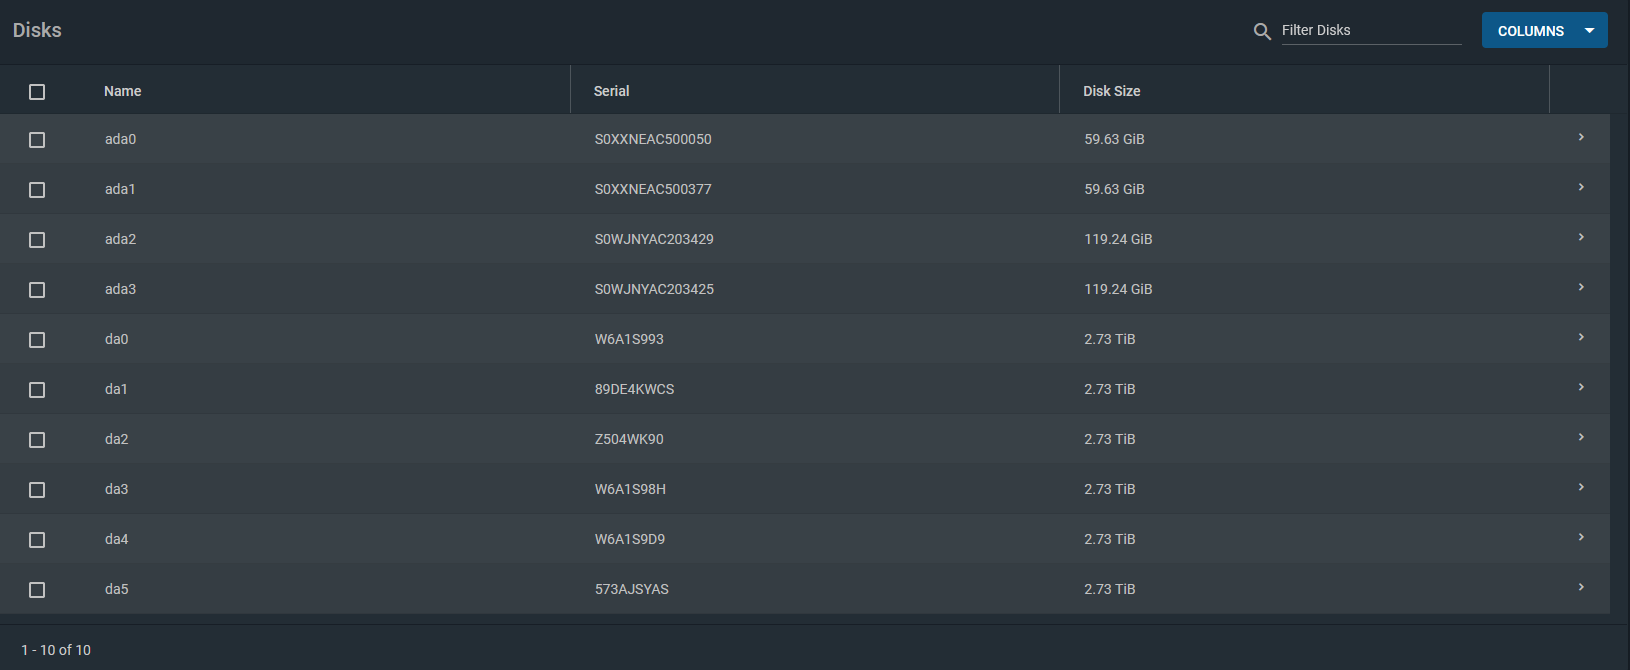Open the da1 row expand arrow
Image resolution: width=1630 pixels, height=670 pixels.
[1581, 387]
